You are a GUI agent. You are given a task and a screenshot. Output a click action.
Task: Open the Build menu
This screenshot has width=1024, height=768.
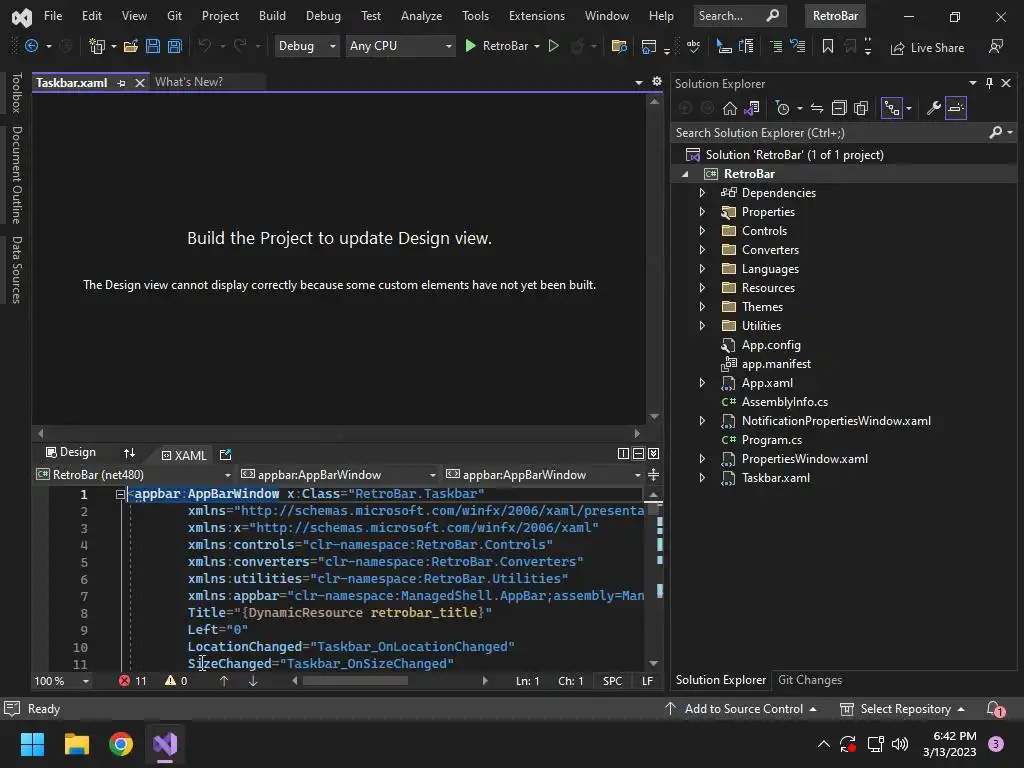point(272,16)
